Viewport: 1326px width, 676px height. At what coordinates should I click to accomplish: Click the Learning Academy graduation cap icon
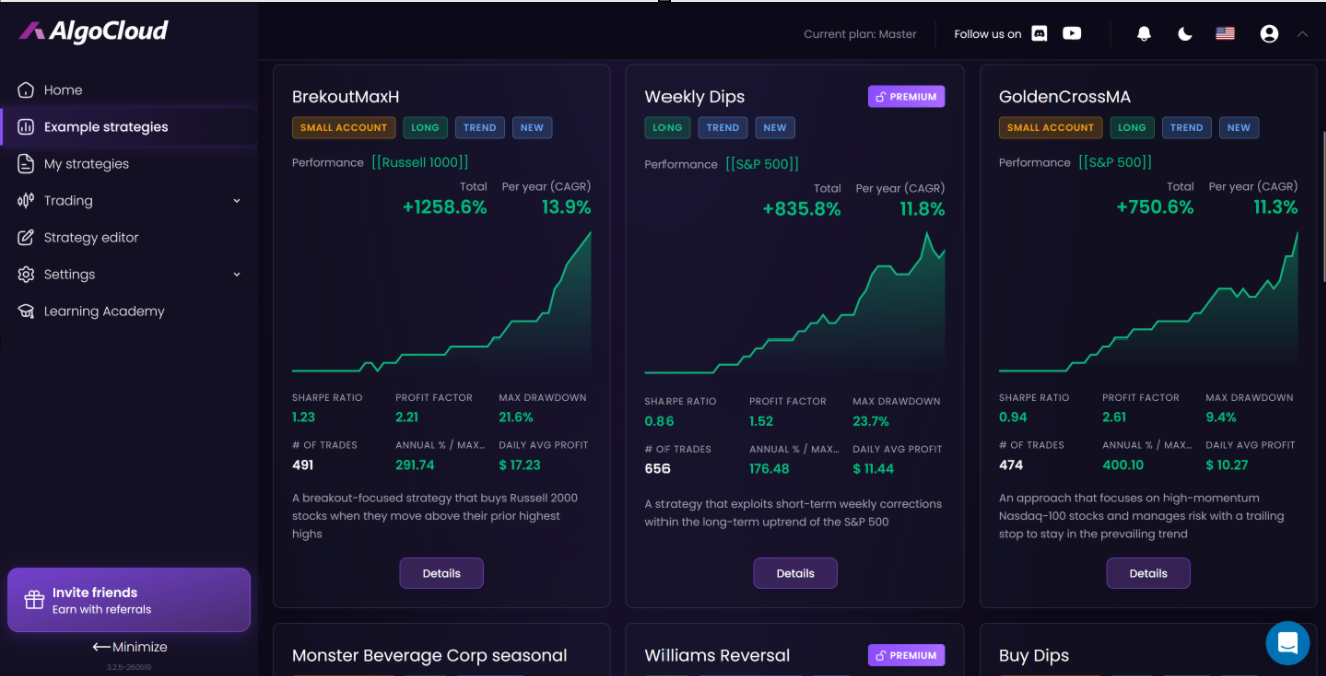26,312
